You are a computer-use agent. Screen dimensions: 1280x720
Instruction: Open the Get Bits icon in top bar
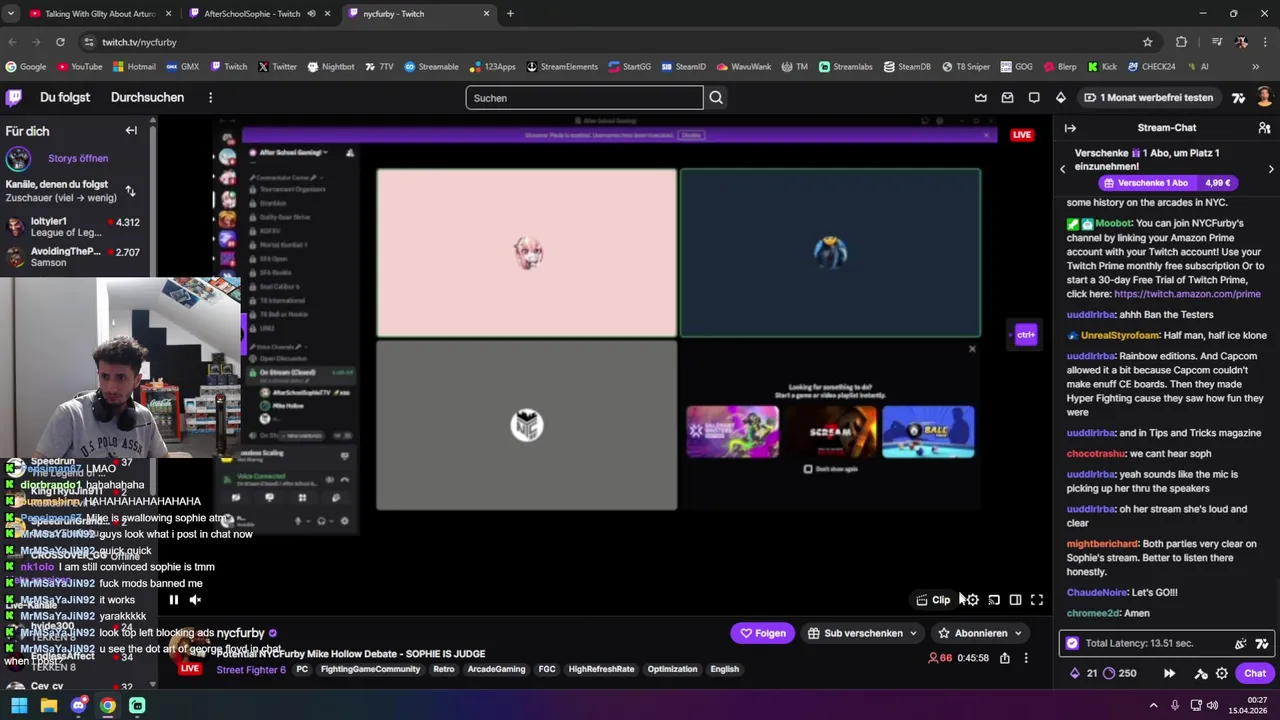[1061, 98]
